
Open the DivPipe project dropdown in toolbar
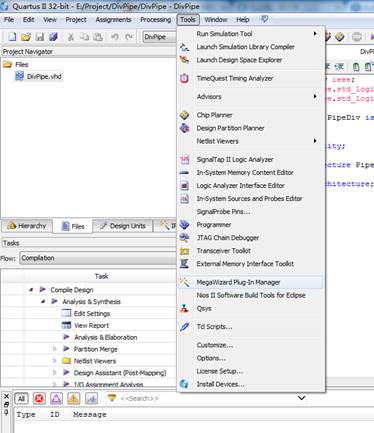(159, 37)
